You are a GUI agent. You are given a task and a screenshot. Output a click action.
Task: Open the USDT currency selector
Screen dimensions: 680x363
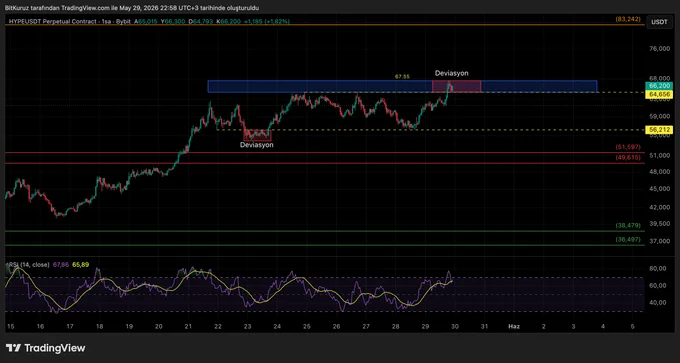pos(659,22)
